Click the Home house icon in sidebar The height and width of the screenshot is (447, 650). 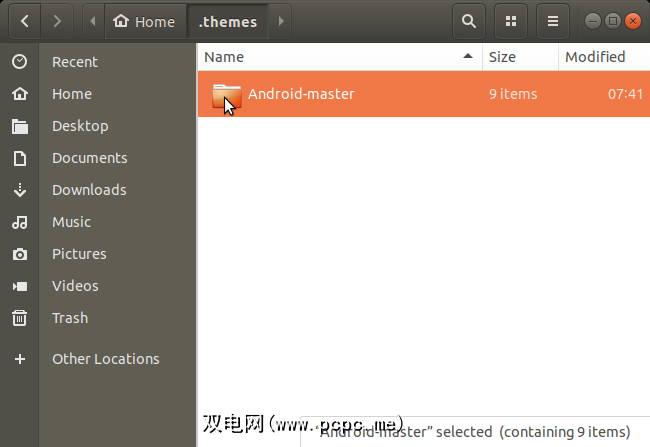click(19, 94)
